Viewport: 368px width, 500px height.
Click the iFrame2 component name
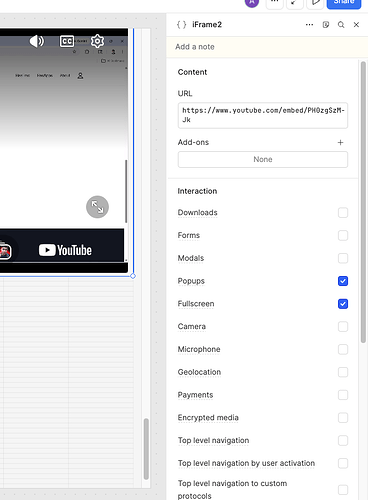tap(207, 25)
